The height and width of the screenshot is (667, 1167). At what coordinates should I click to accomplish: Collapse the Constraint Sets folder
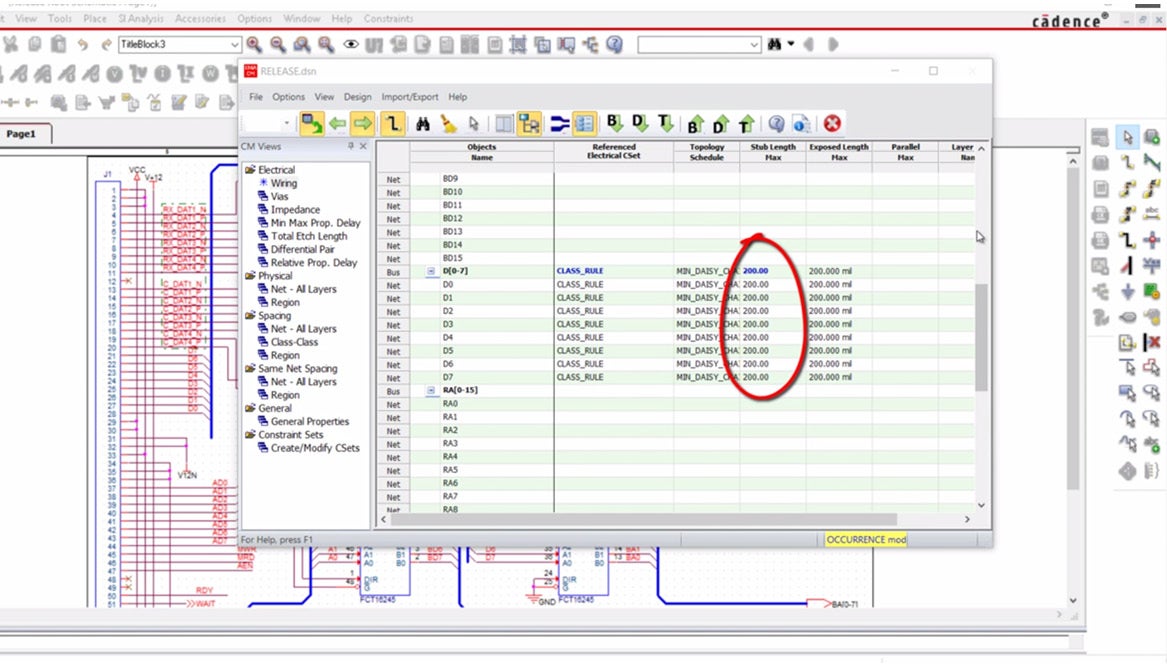click(251, 435)
